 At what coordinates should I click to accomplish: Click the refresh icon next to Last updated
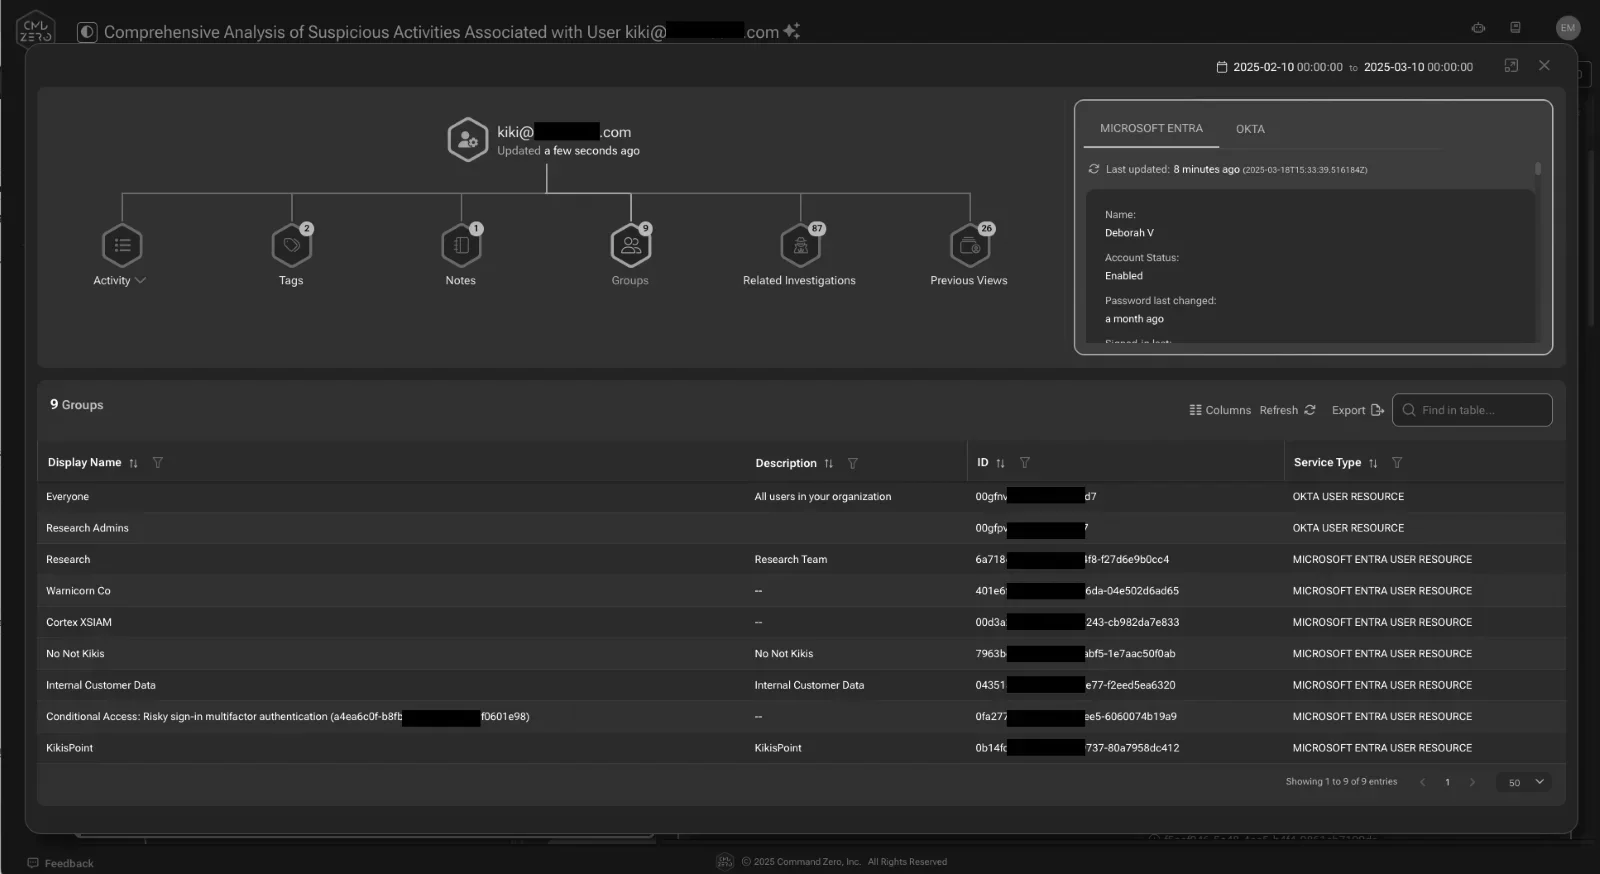coord(1094,169)
